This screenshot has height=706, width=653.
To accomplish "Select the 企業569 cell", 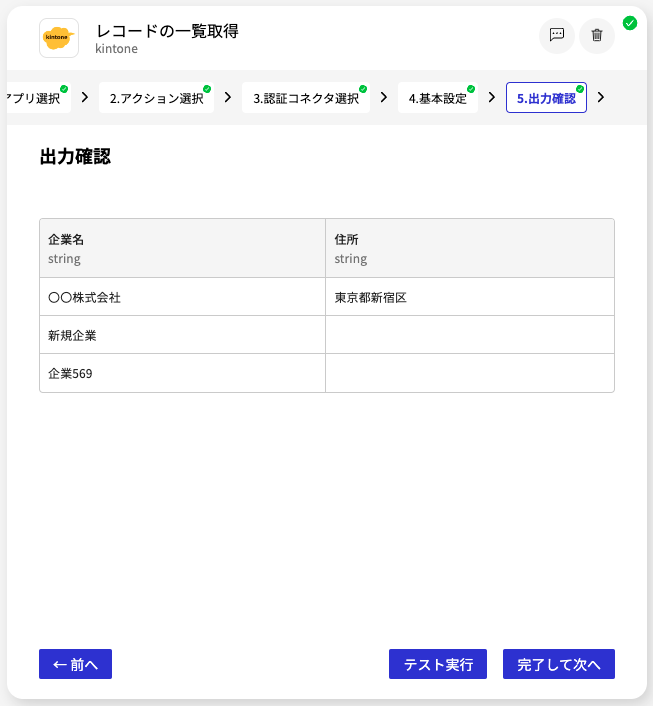I will pyautogui.click(x=182, y=373).
